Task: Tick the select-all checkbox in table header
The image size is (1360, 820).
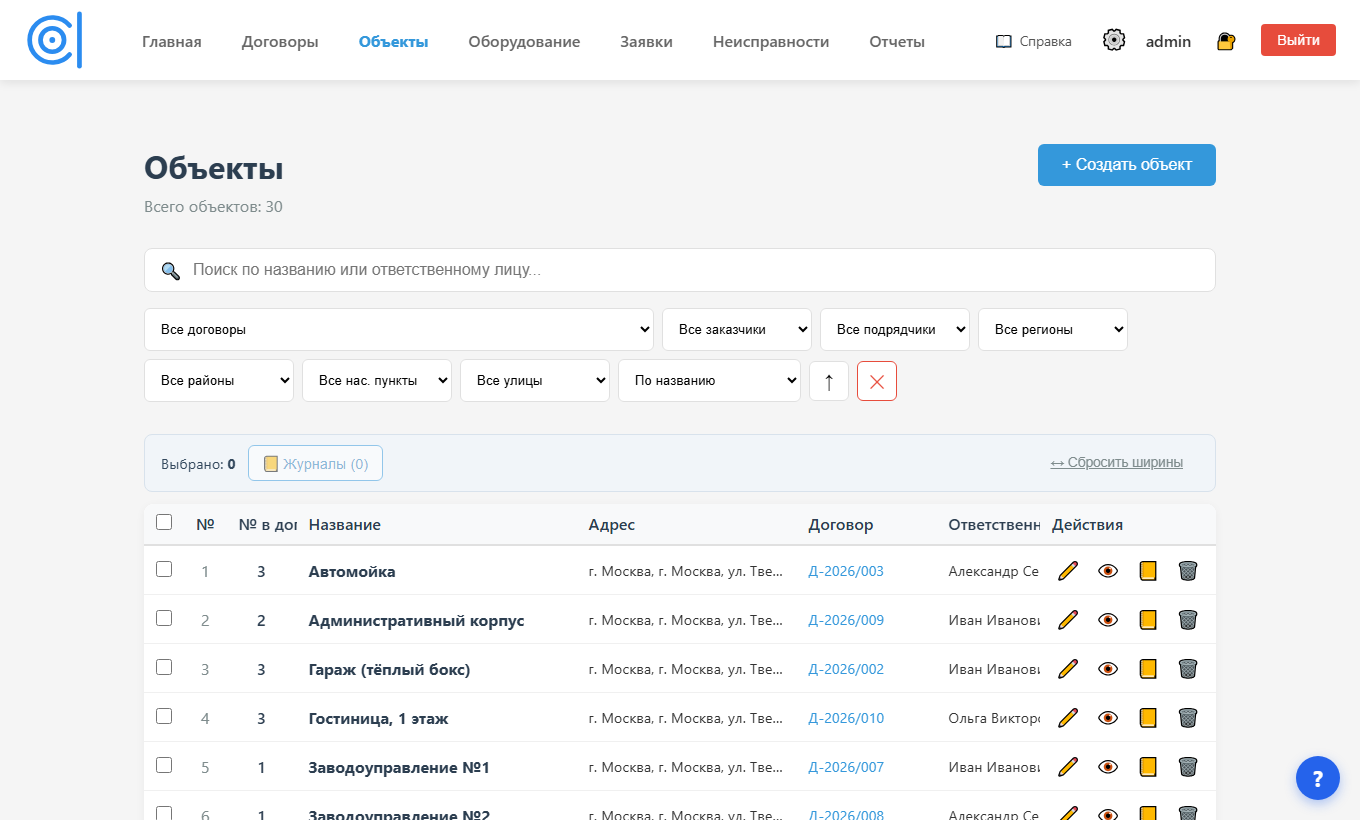Action: coord(164,522)
